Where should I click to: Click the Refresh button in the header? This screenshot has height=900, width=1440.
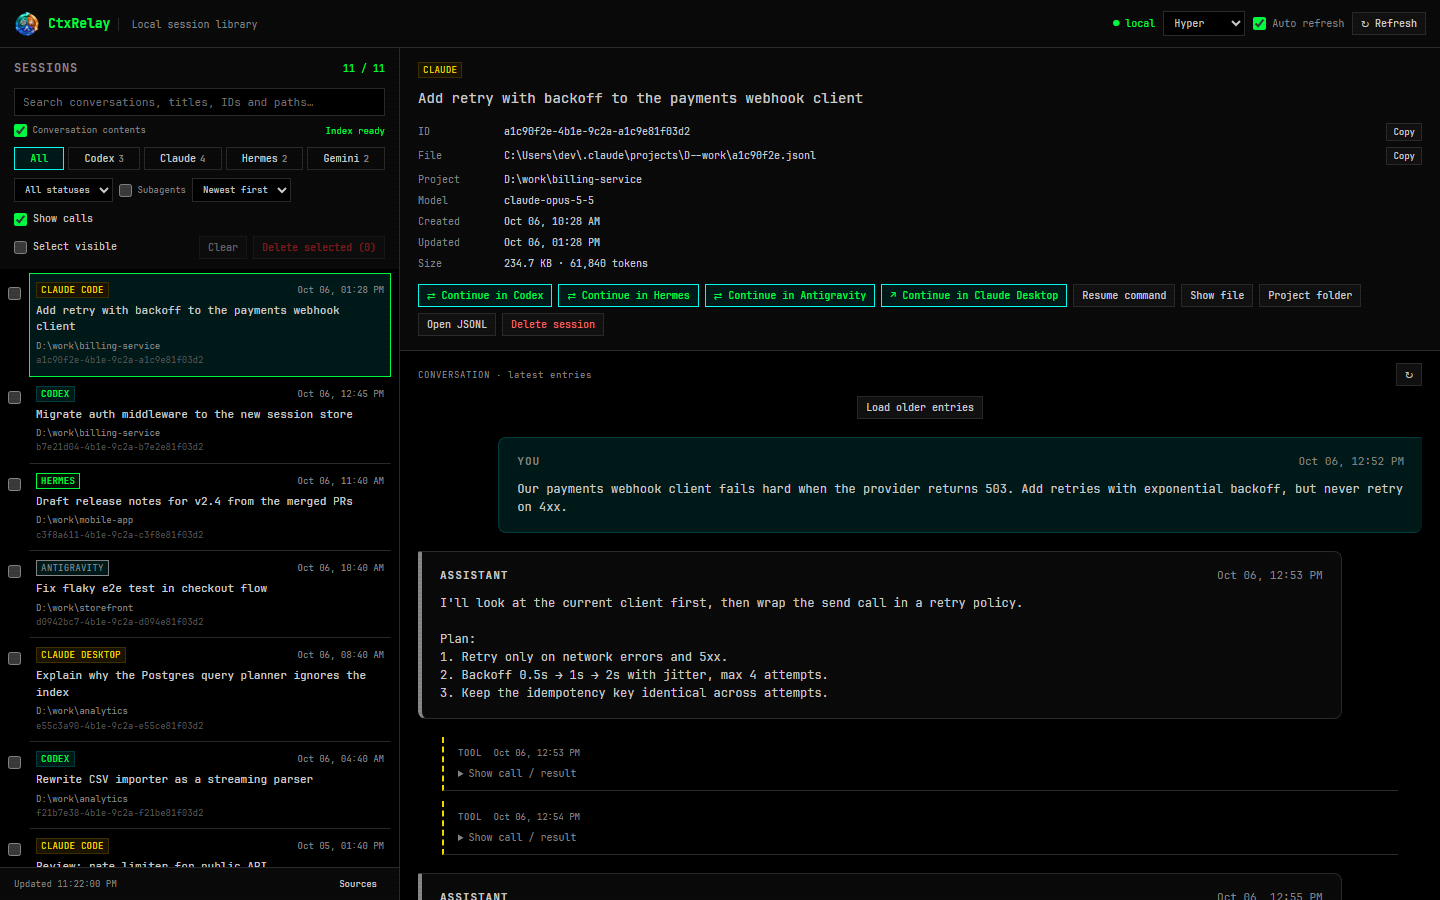pos(1389,23)
